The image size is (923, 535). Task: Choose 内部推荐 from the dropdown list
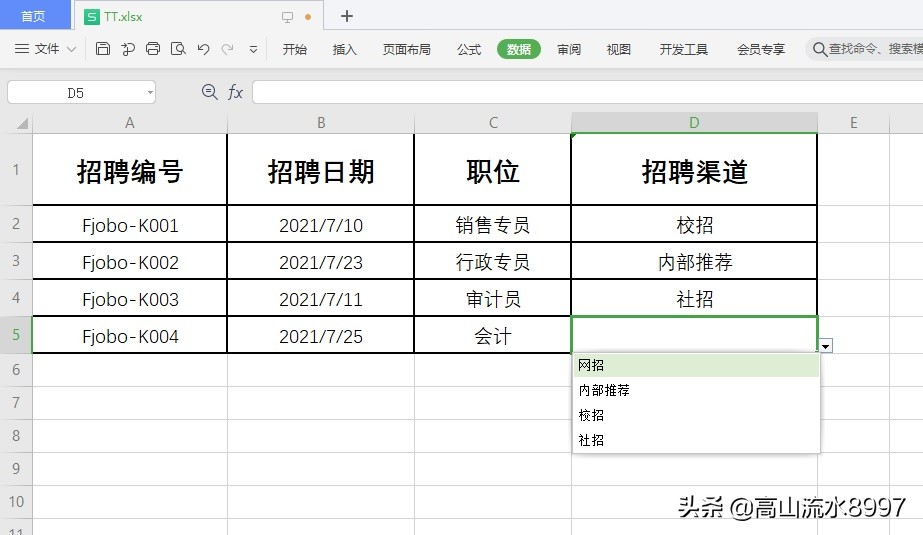(x=696, y=390)
